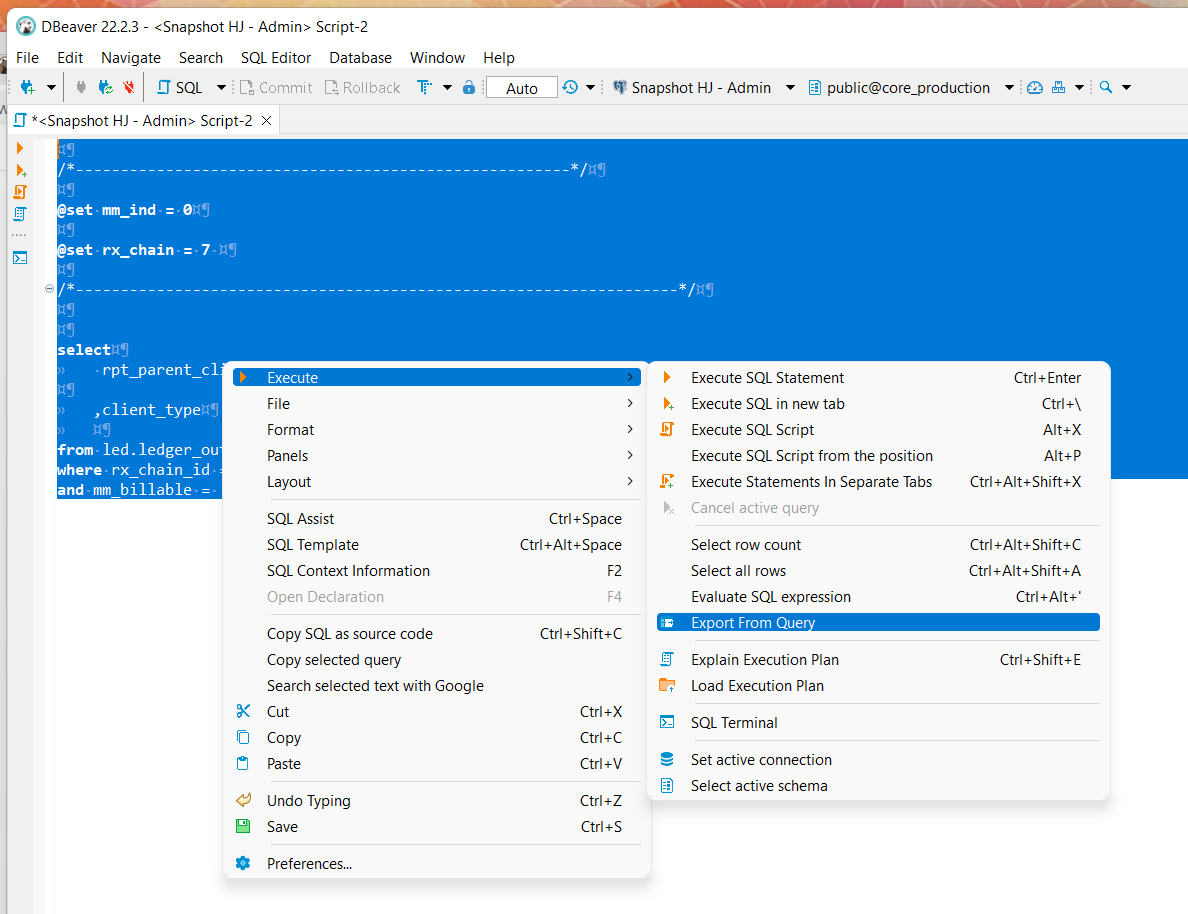Toggle the Auto commit mode field
The height and width of the screenshot is (914, 1188).
click(x=521, y=87)
